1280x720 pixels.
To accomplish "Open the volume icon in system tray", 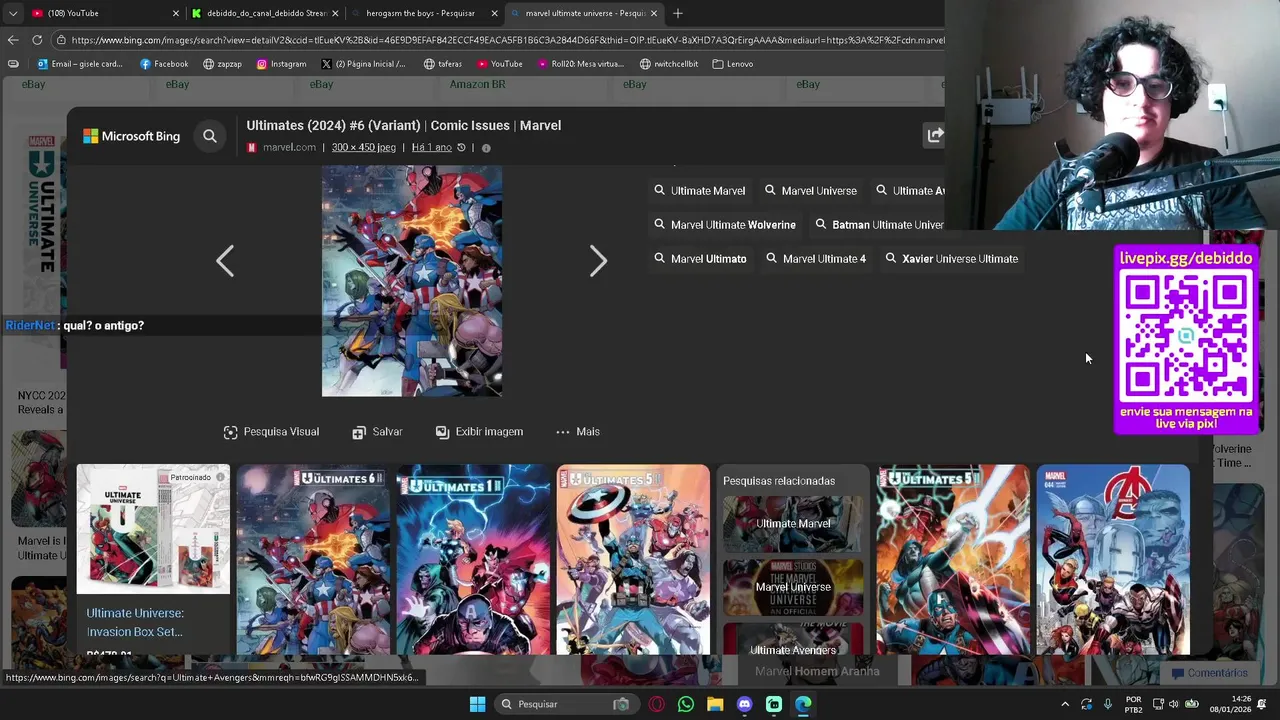I will tap(1174, 704).
